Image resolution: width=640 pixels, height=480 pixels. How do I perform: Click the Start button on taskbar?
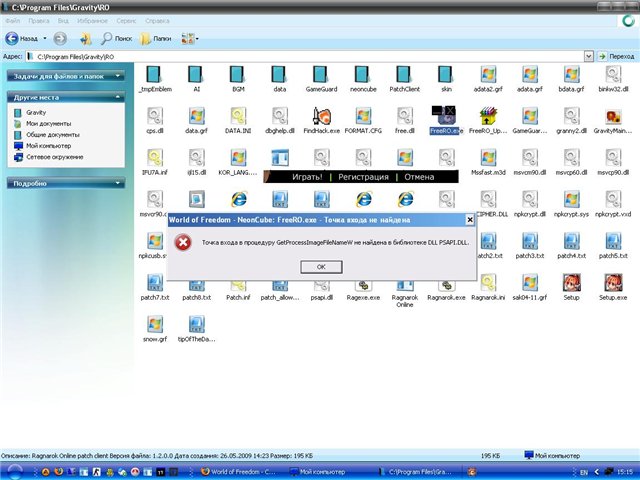click(15, 472)
